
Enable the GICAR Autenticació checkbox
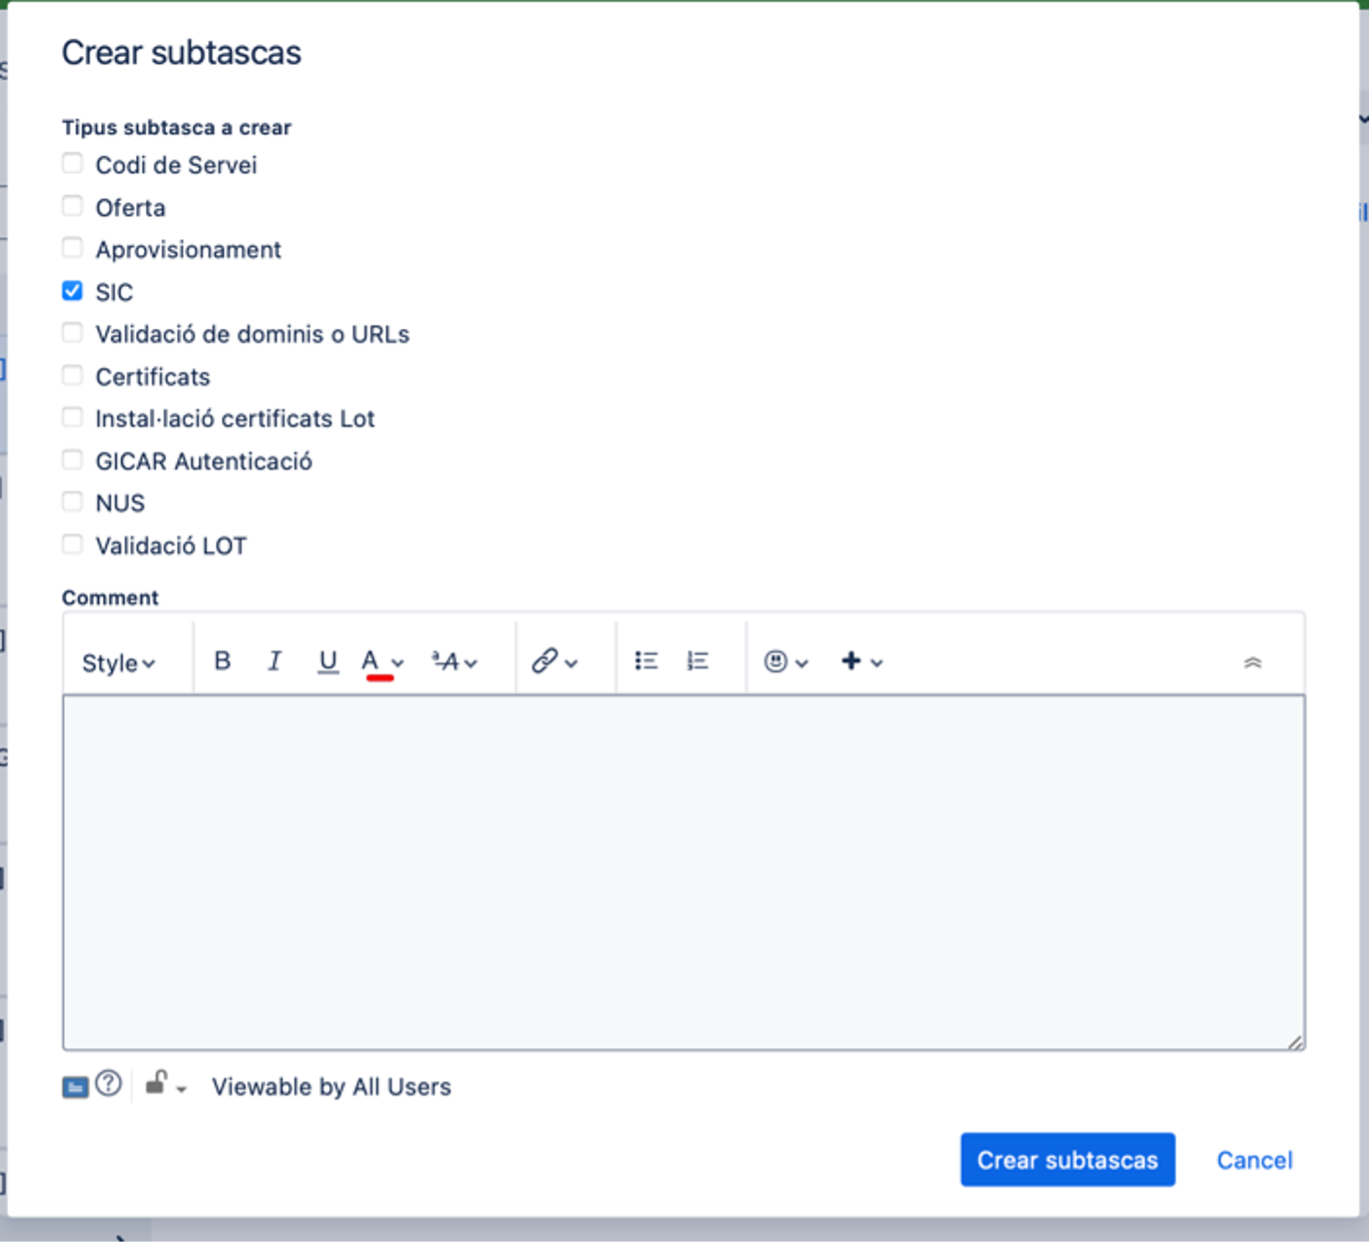click(x=72, y=460)
